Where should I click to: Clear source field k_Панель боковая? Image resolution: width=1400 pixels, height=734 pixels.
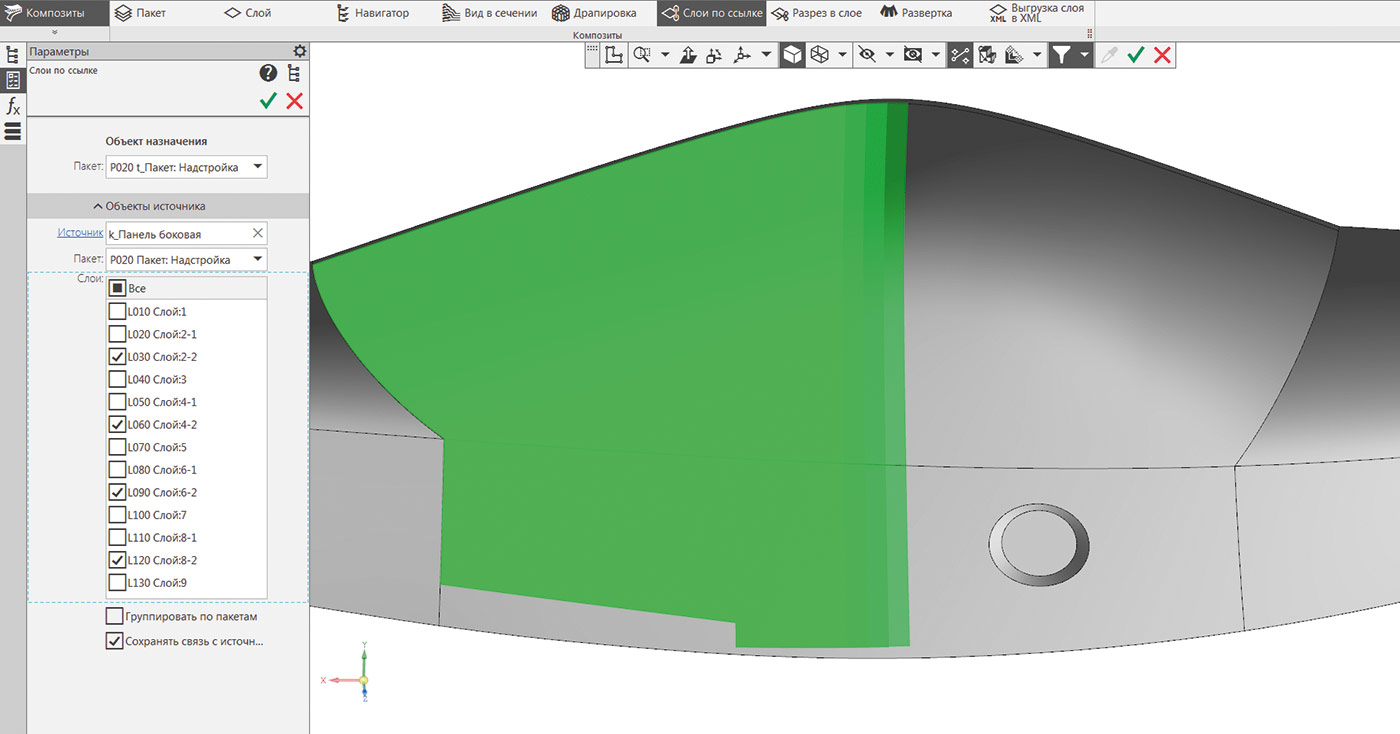[x=257, y=233]
